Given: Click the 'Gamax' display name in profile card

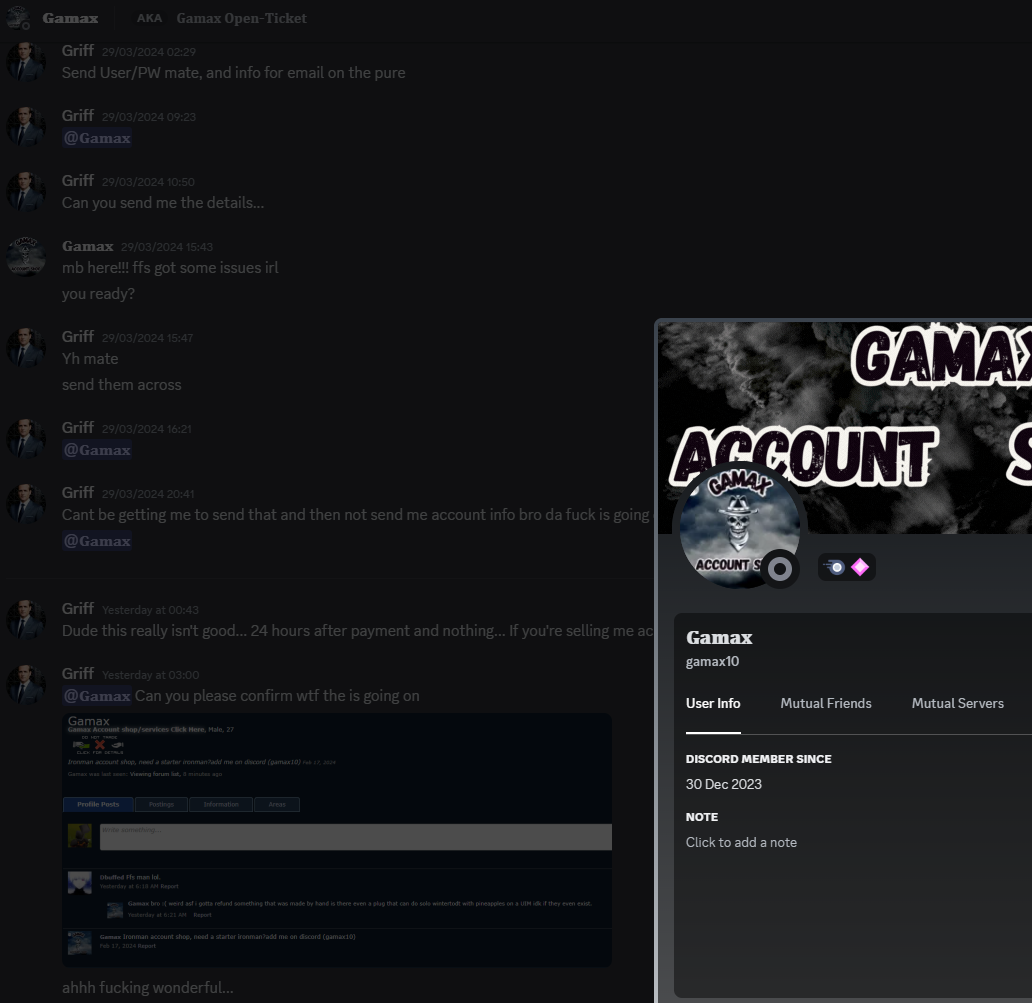Looking at the screenshot, I should 719,637.
